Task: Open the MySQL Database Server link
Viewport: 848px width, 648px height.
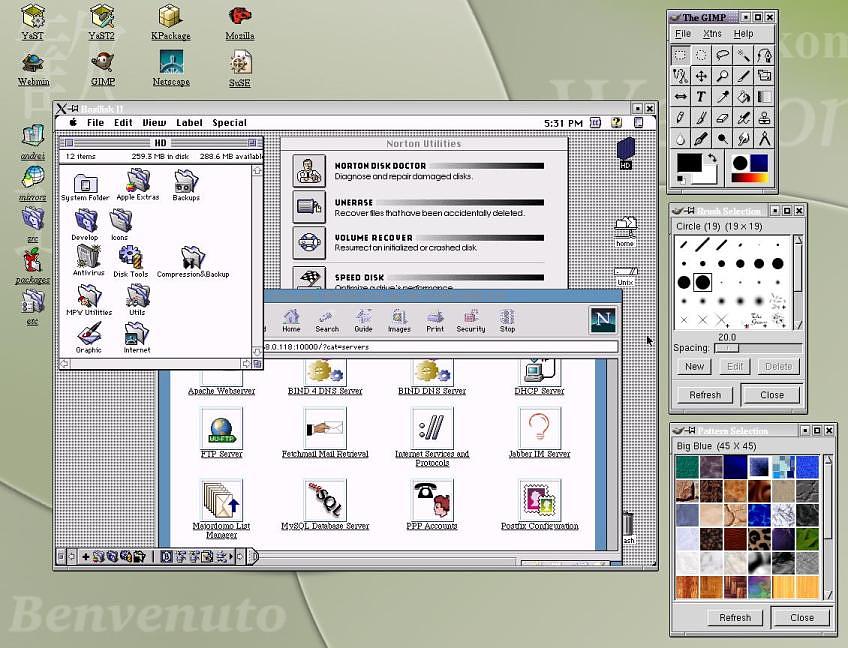Action: click(325, 526)
